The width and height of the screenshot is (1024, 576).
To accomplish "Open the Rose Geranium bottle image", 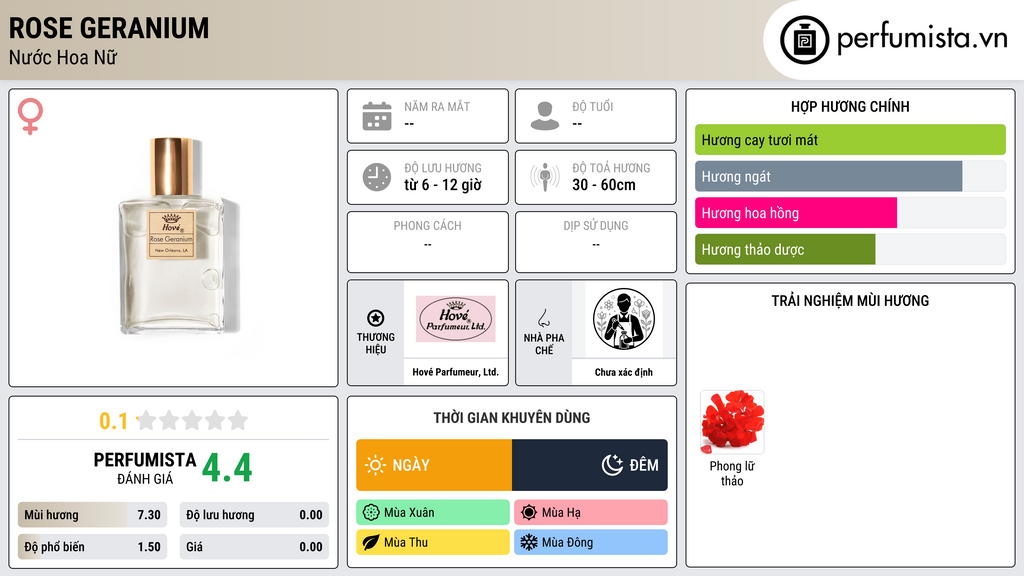I will [x=174, y=235].
